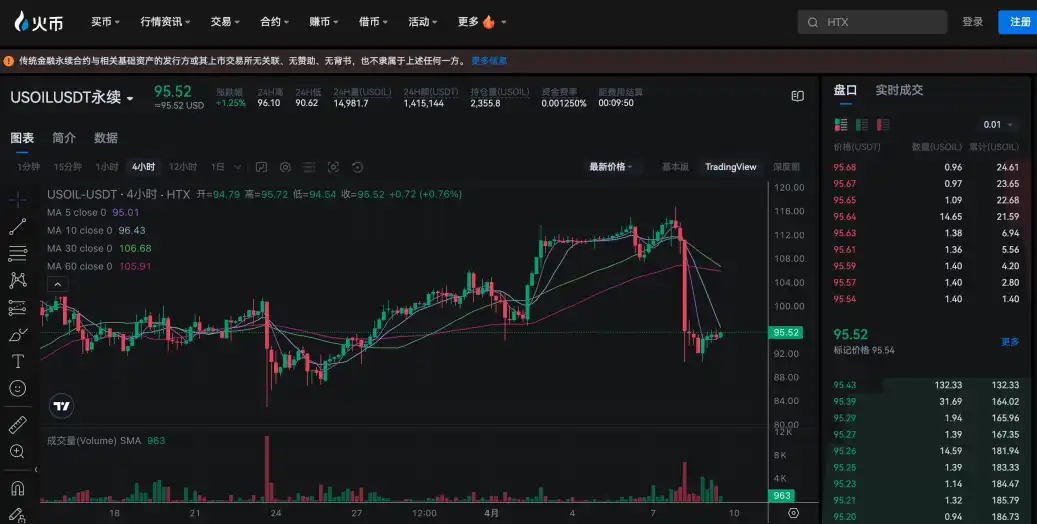Show only sell orders in order book
This screenshot has width=1037, height=524.
(x=882, y=125)
